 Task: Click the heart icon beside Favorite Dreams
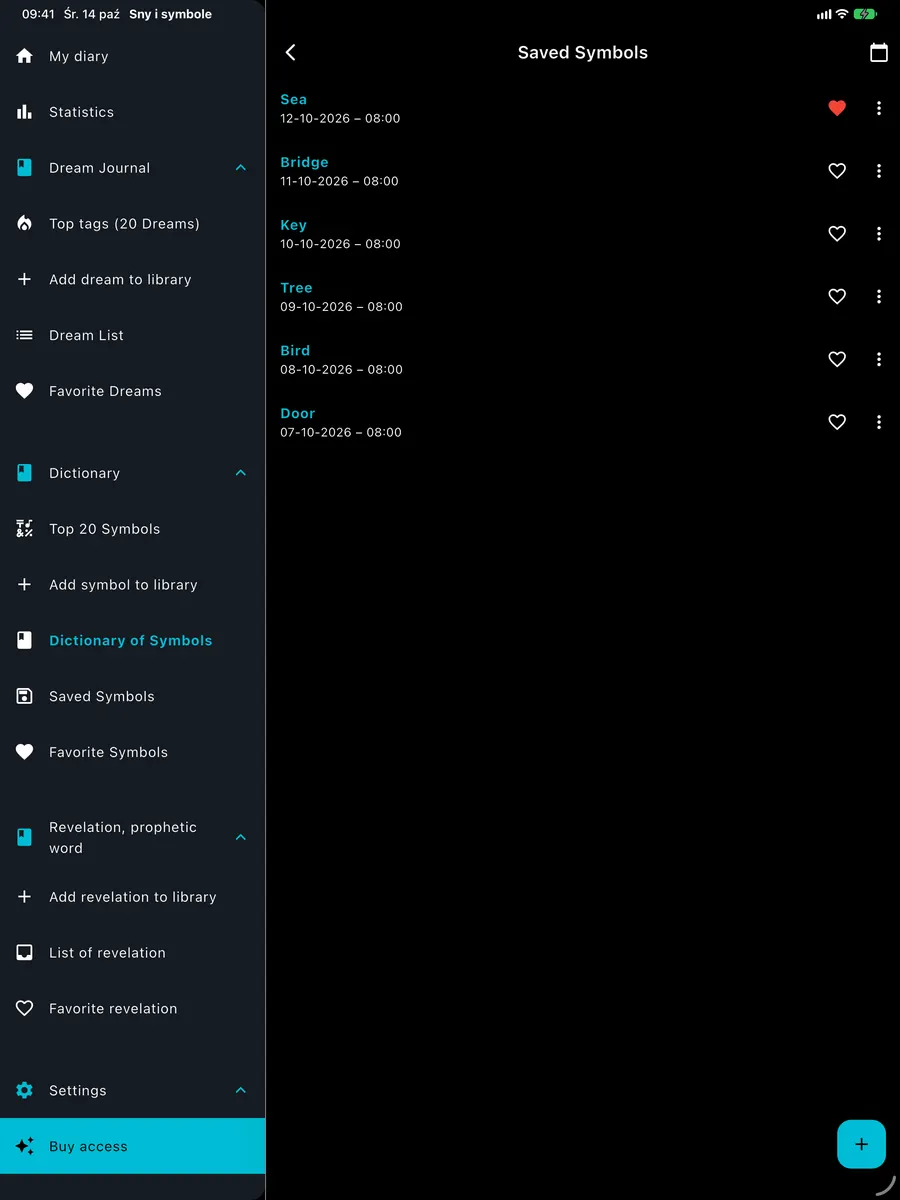[25, 391]
